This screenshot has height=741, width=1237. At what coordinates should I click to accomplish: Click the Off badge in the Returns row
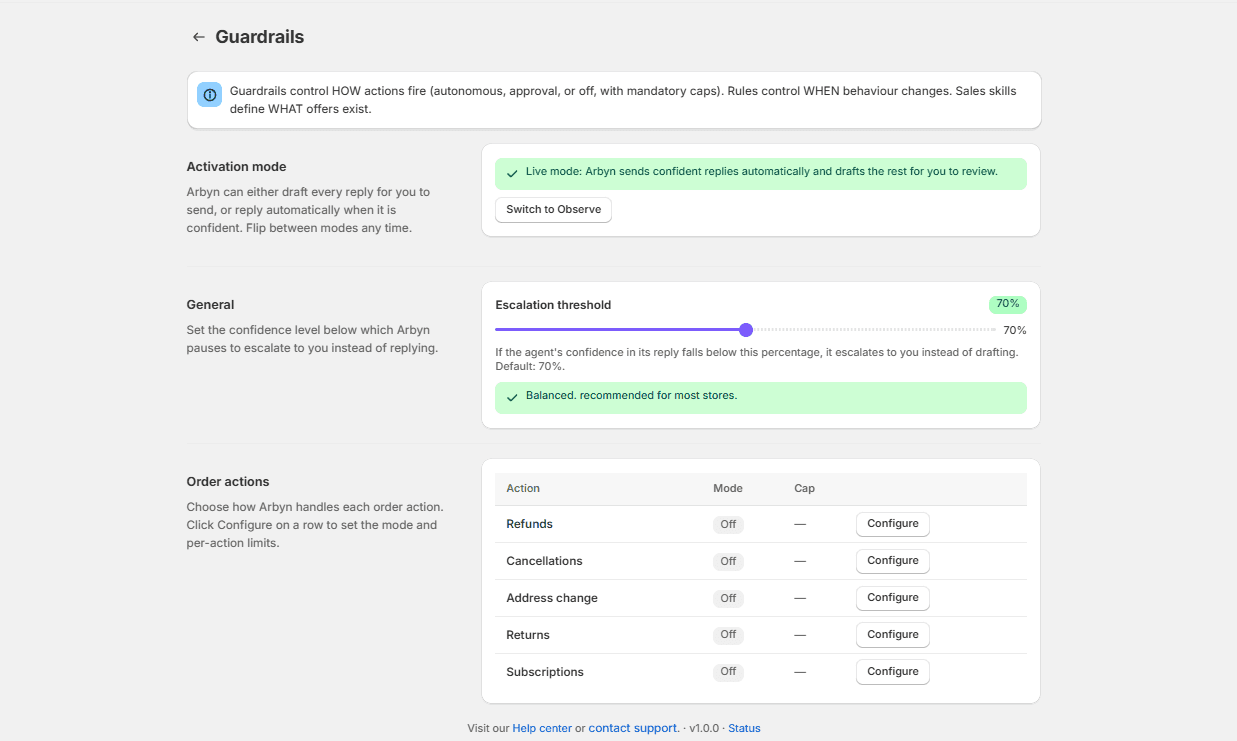pyautogui.click(x=728, y=635)
